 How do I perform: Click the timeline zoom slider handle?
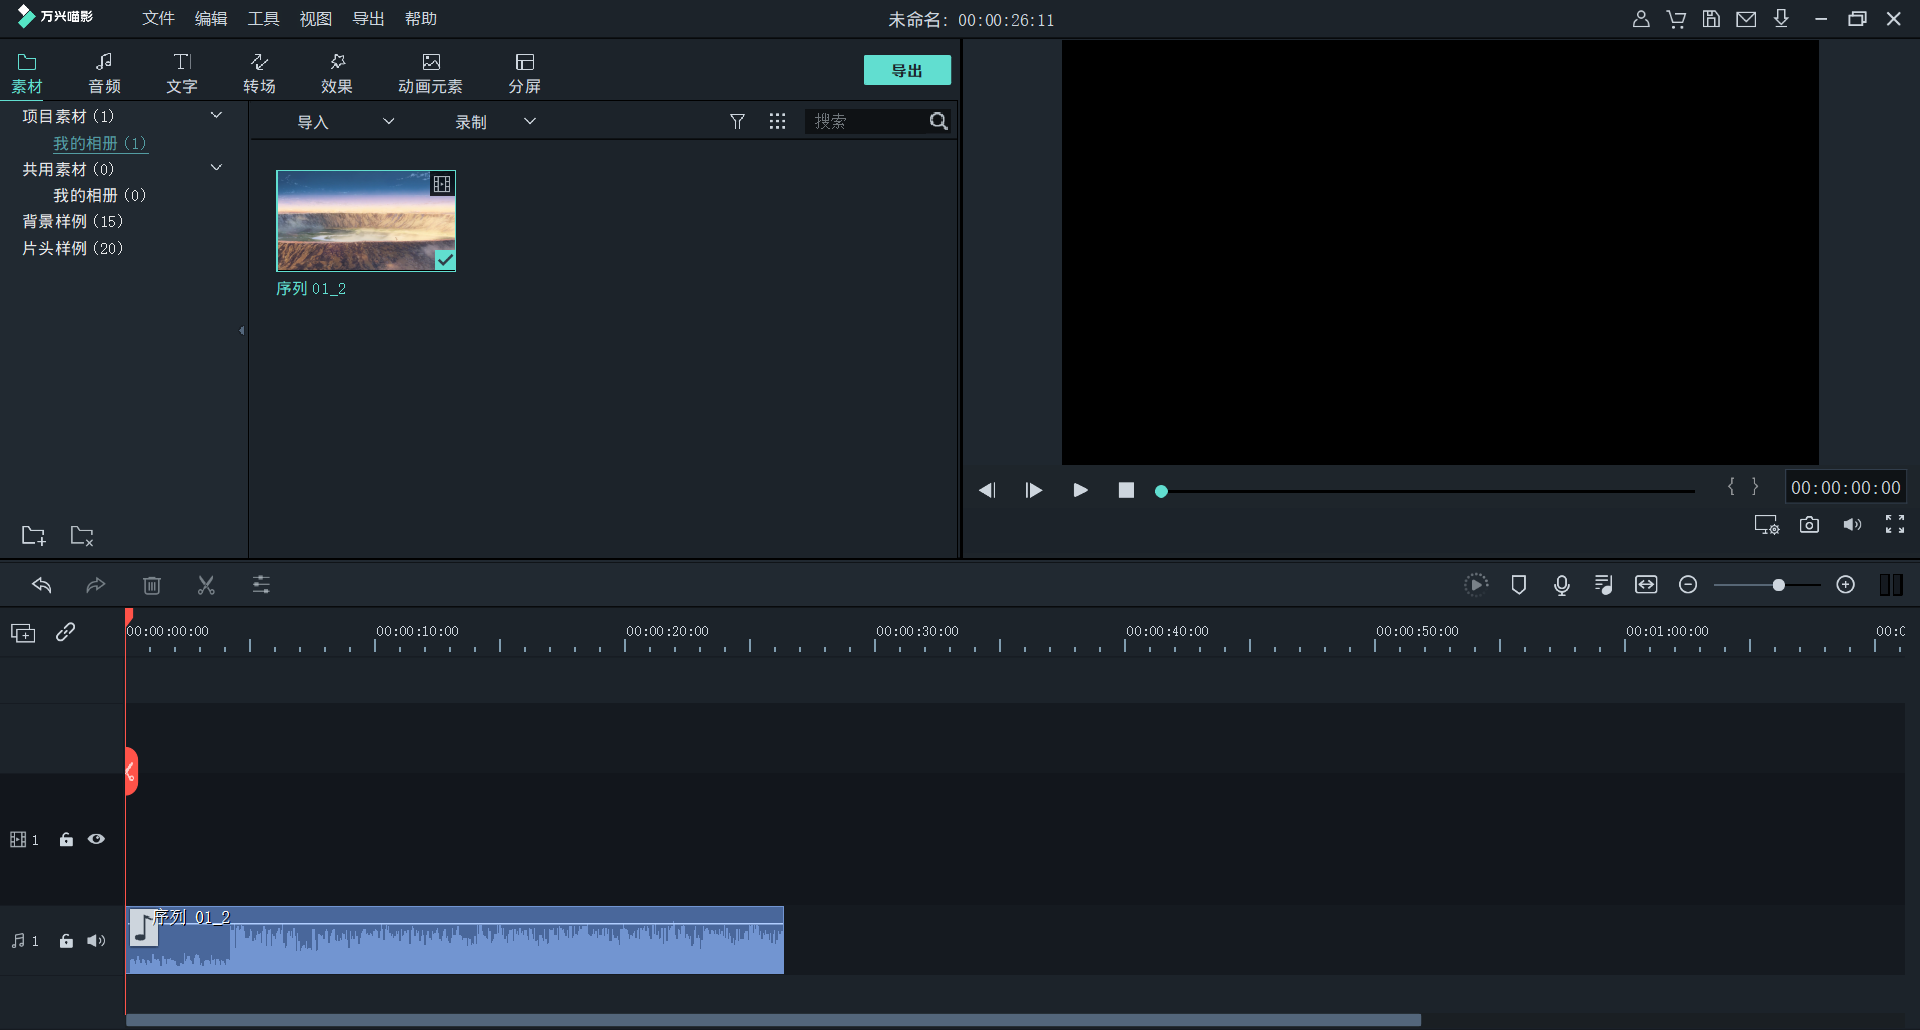point(1778,585)
